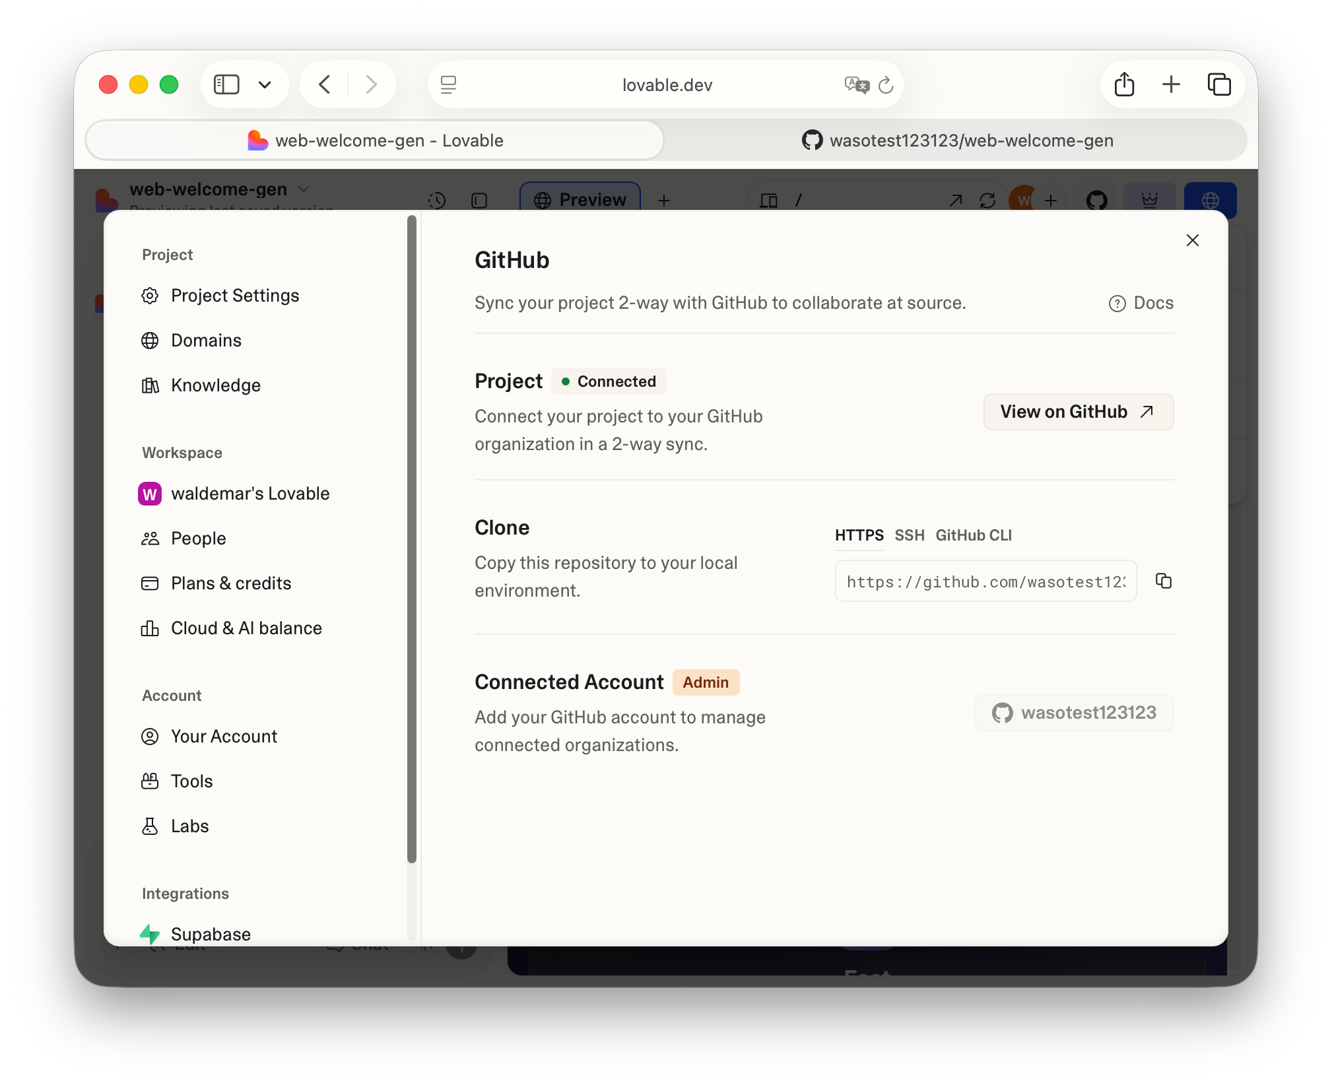Open the blue publish globe button
The width and height of the screenshot is (1332, 1085).
pos(1210,200)
